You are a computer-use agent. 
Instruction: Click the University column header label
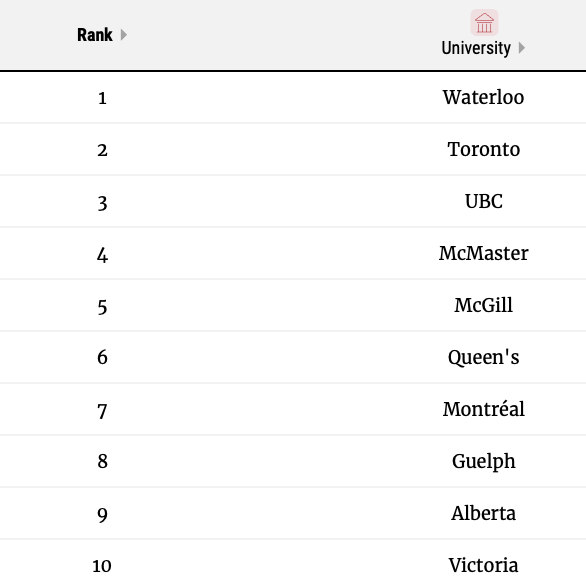[476, 48]
